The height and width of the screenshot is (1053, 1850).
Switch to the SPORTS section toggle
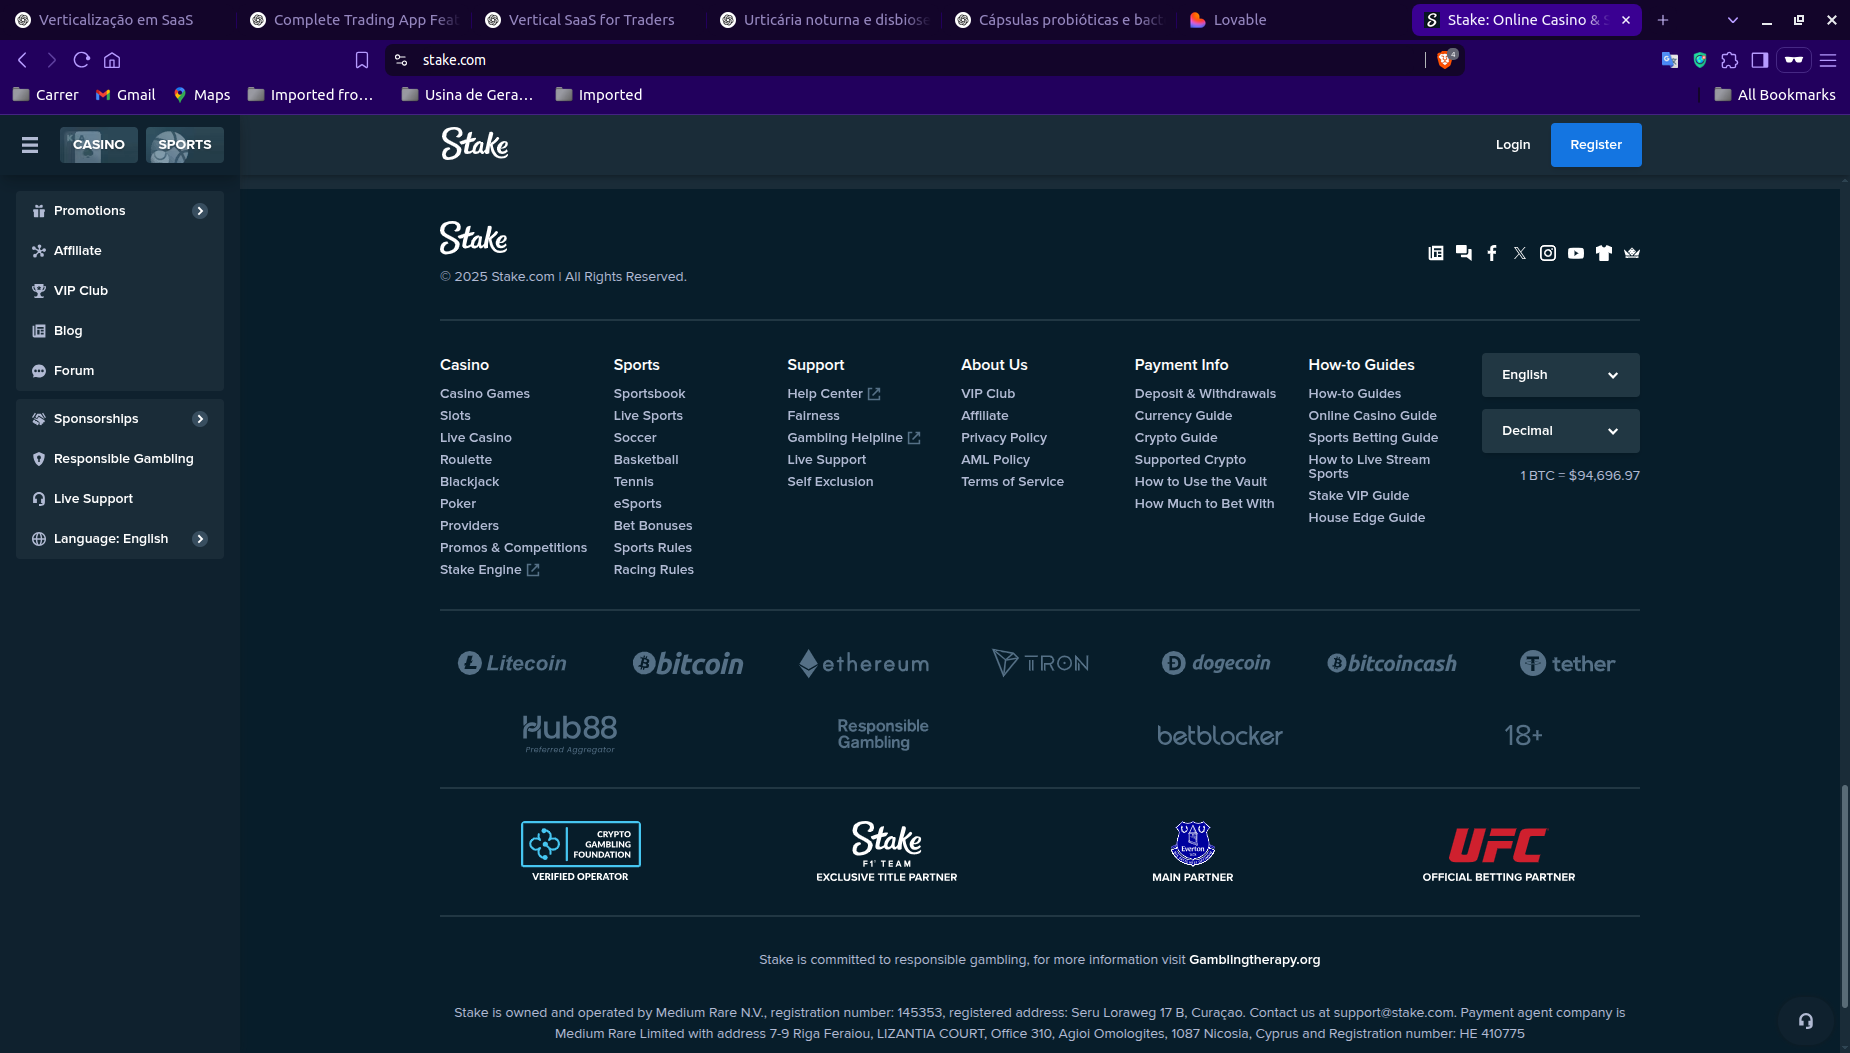point(185,145)
